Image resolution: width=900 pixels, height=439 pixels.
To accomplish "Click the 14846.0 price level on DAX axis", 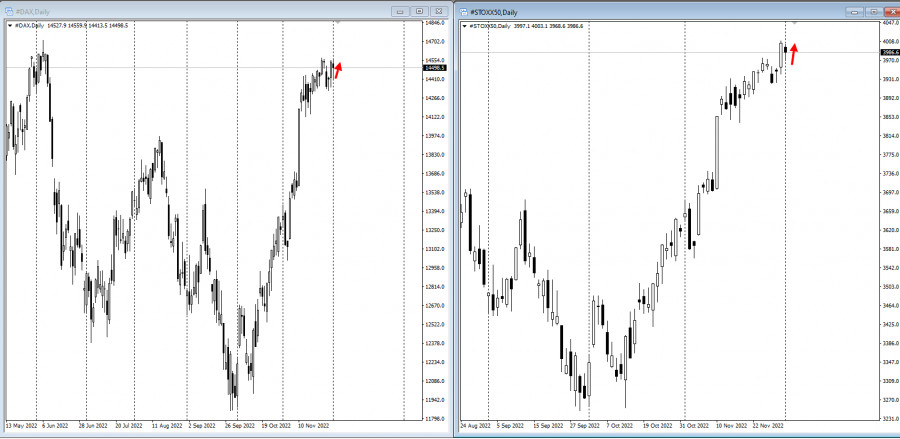I will [435, 22].
